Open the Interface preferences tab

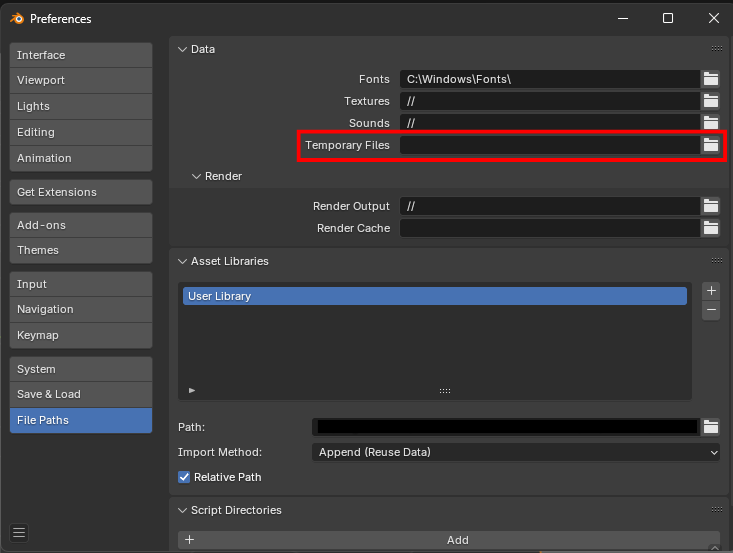pyautogui.click(x=81, y=55)
